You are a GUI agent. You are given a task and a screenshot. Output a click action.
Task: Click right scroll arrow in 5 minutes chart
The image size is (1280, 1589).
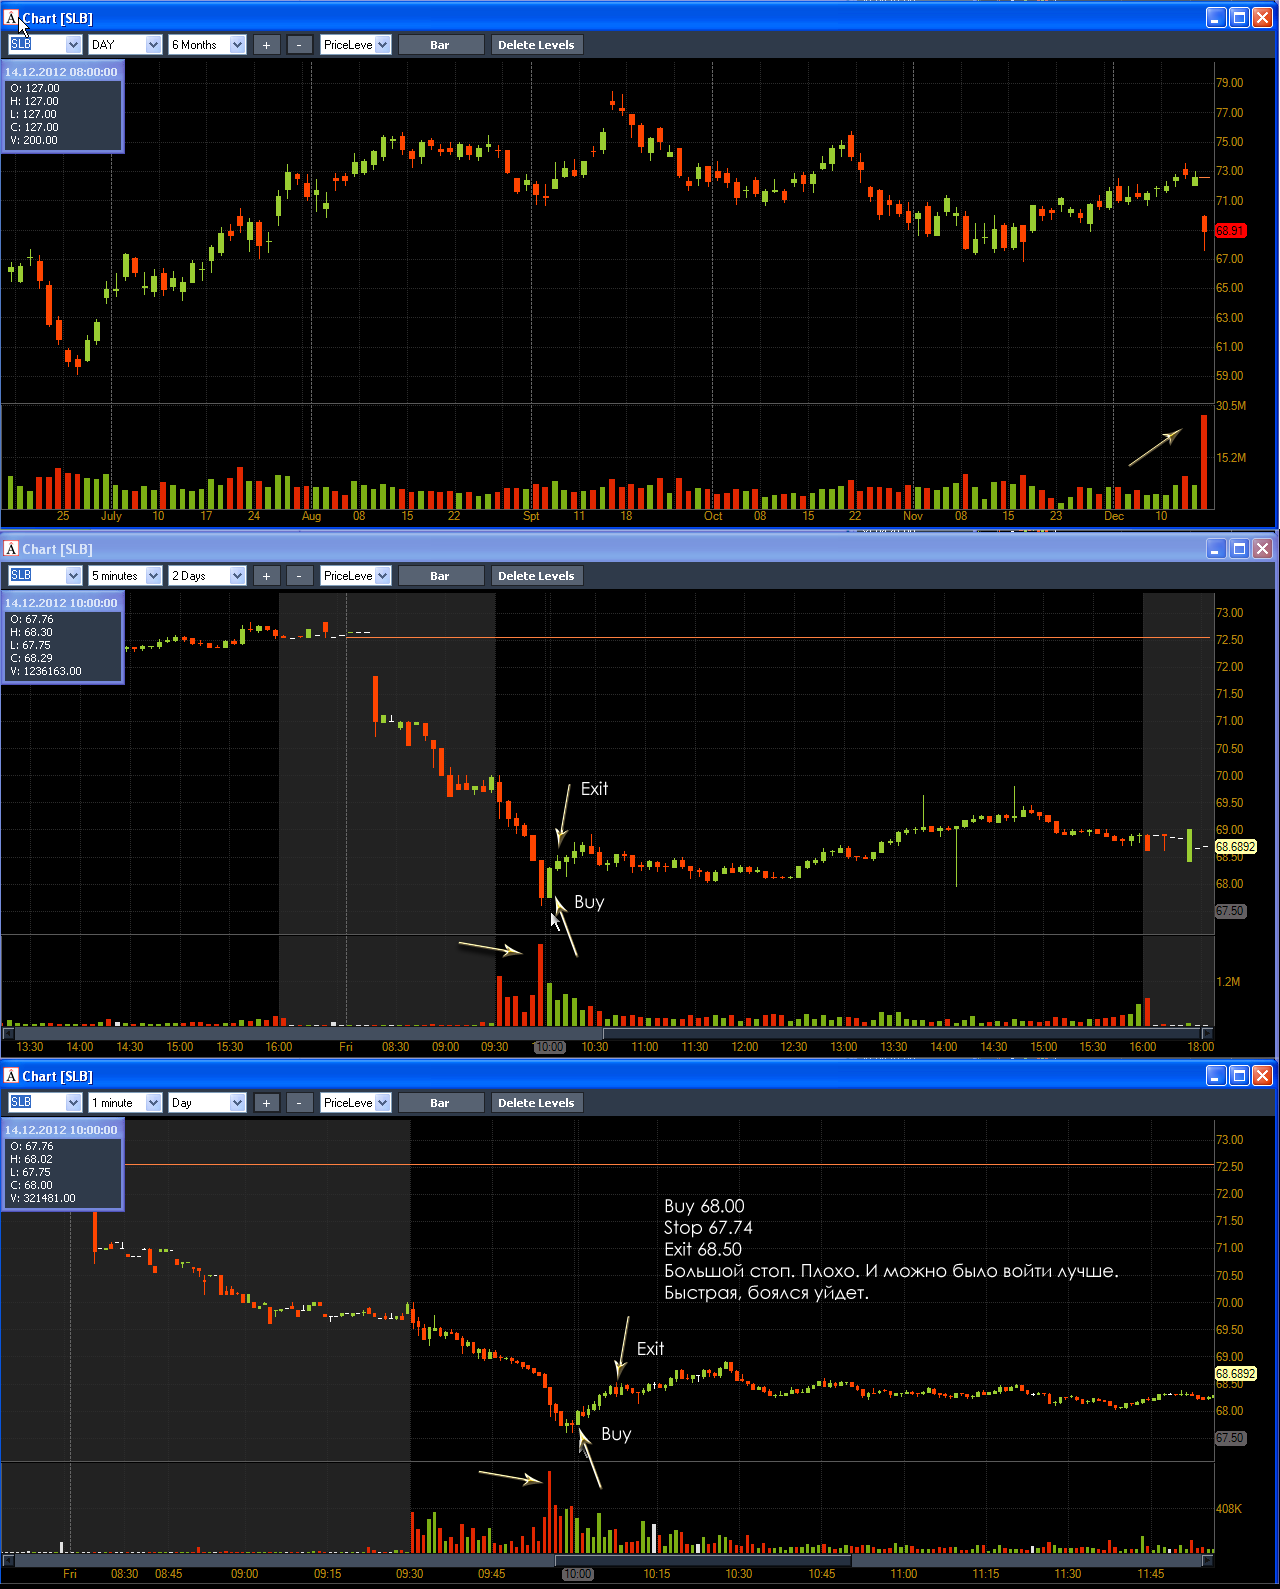coord(1207,1033)
